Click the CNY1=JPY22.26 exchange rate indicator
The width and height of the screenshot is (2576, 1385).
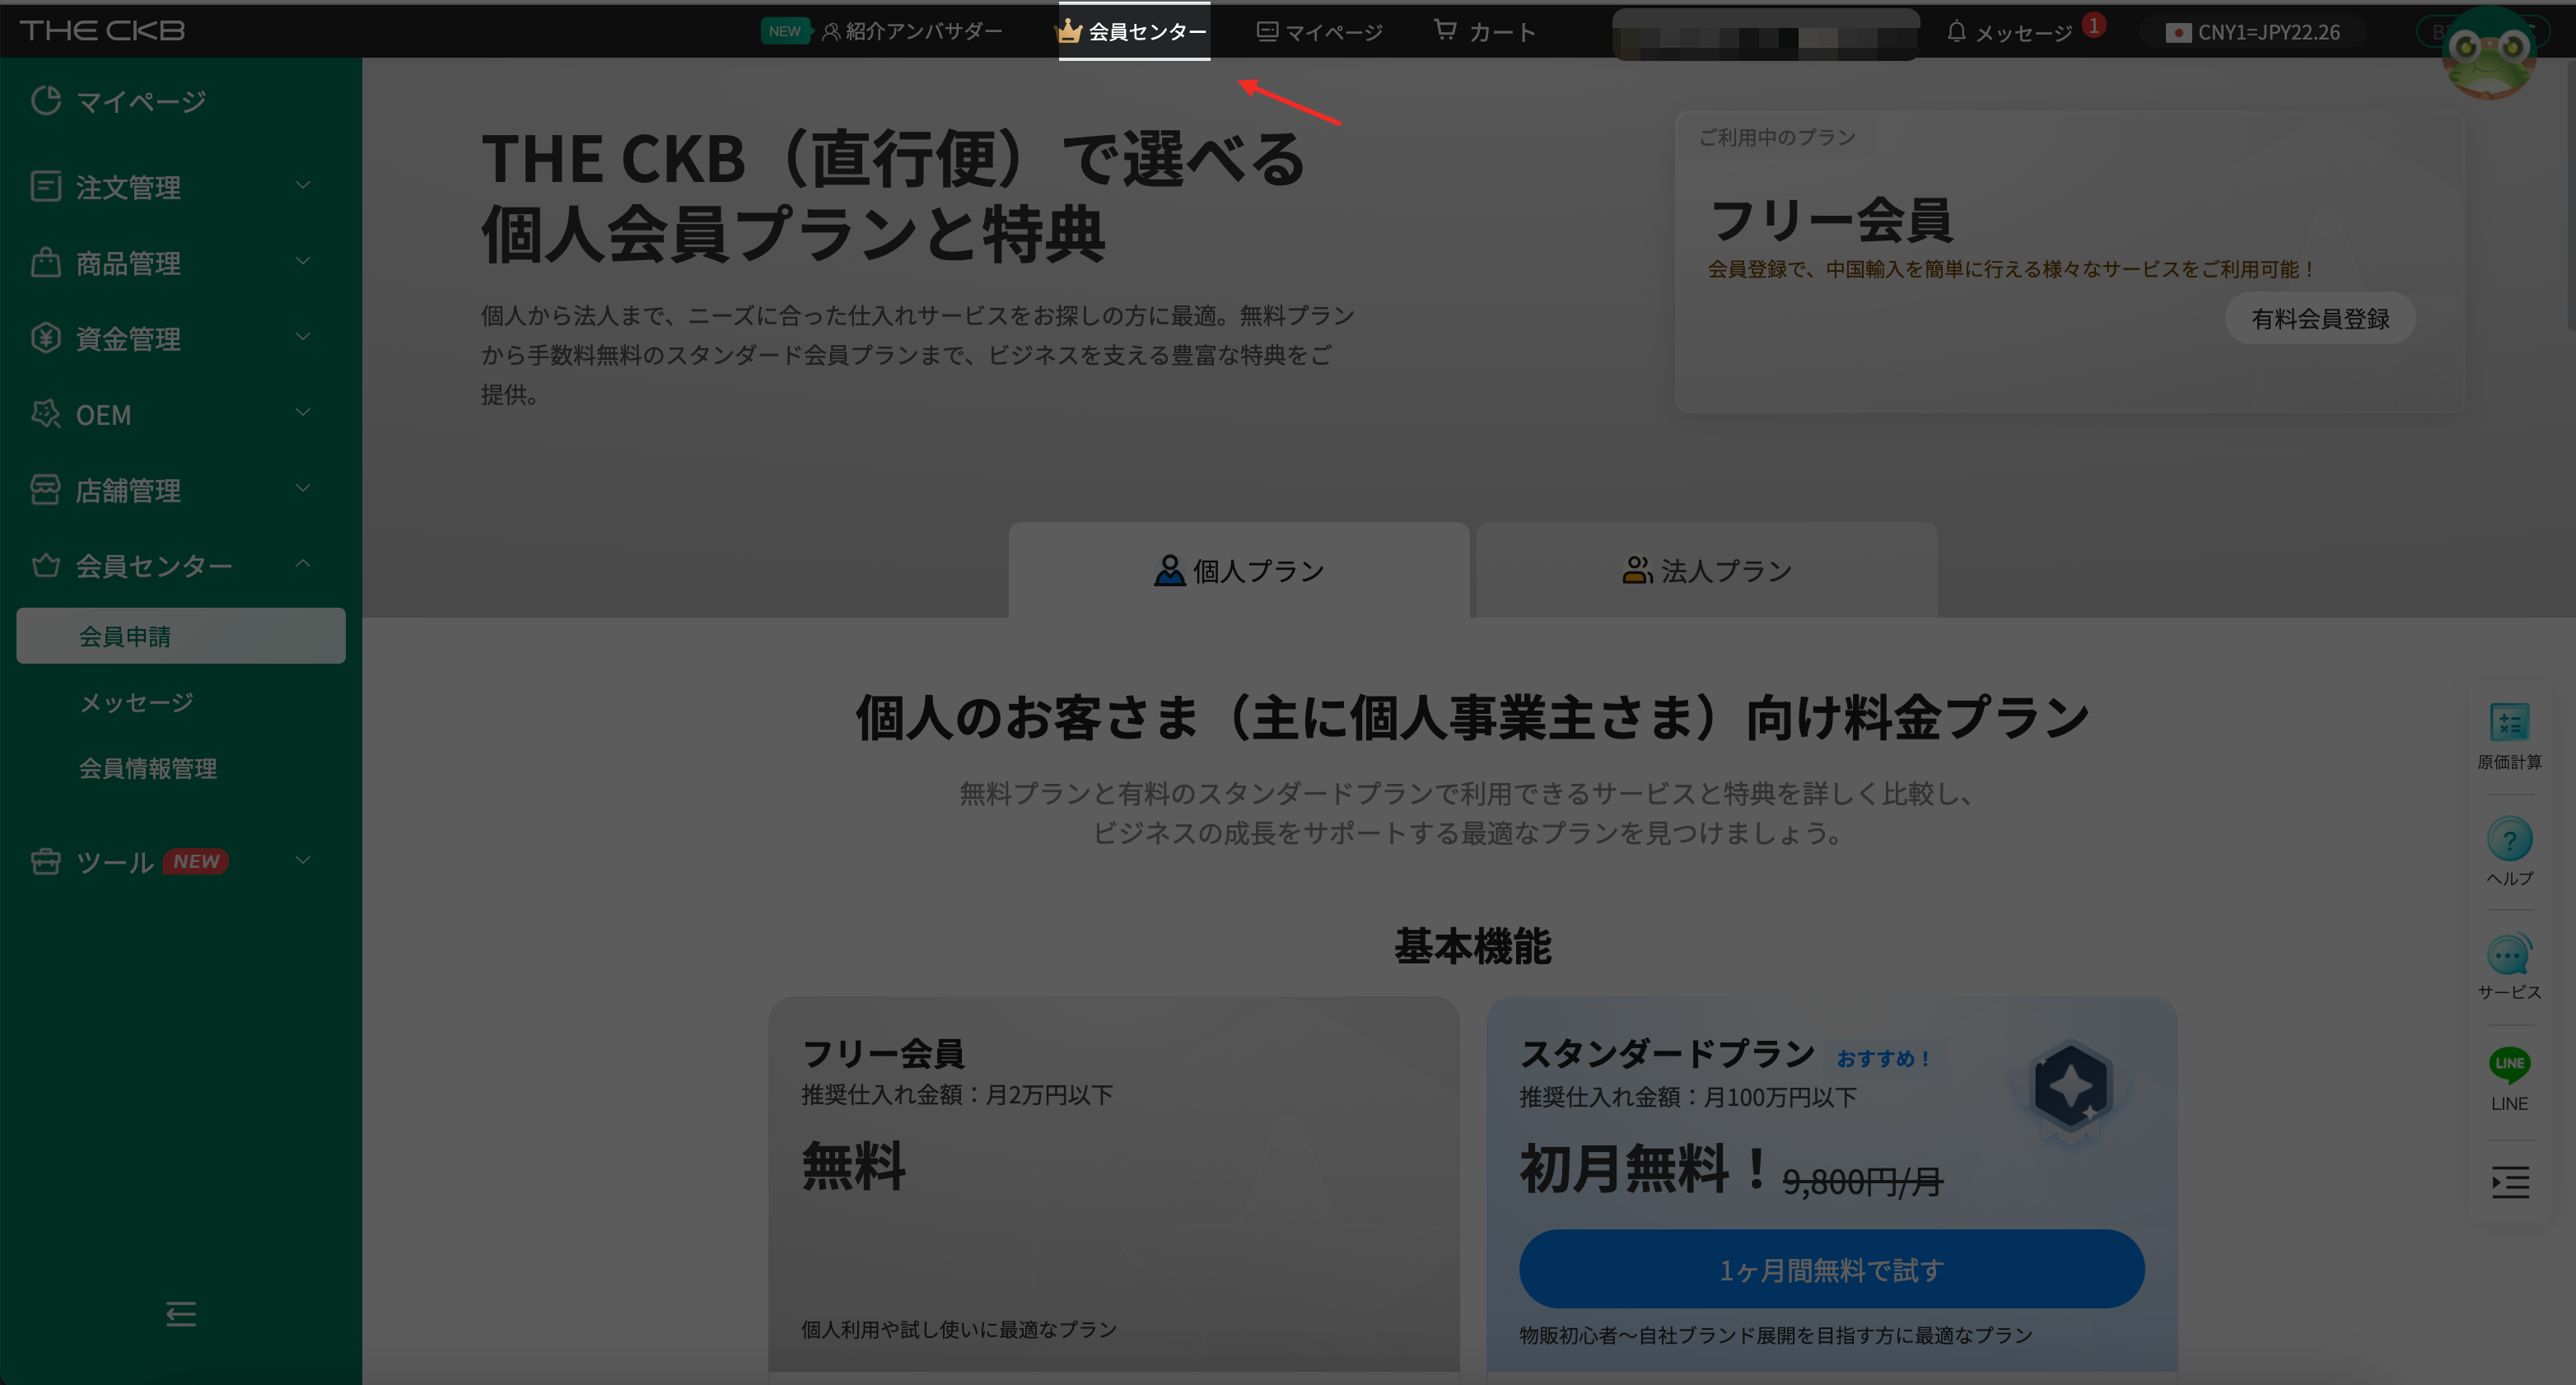(x=2253, y=32)
